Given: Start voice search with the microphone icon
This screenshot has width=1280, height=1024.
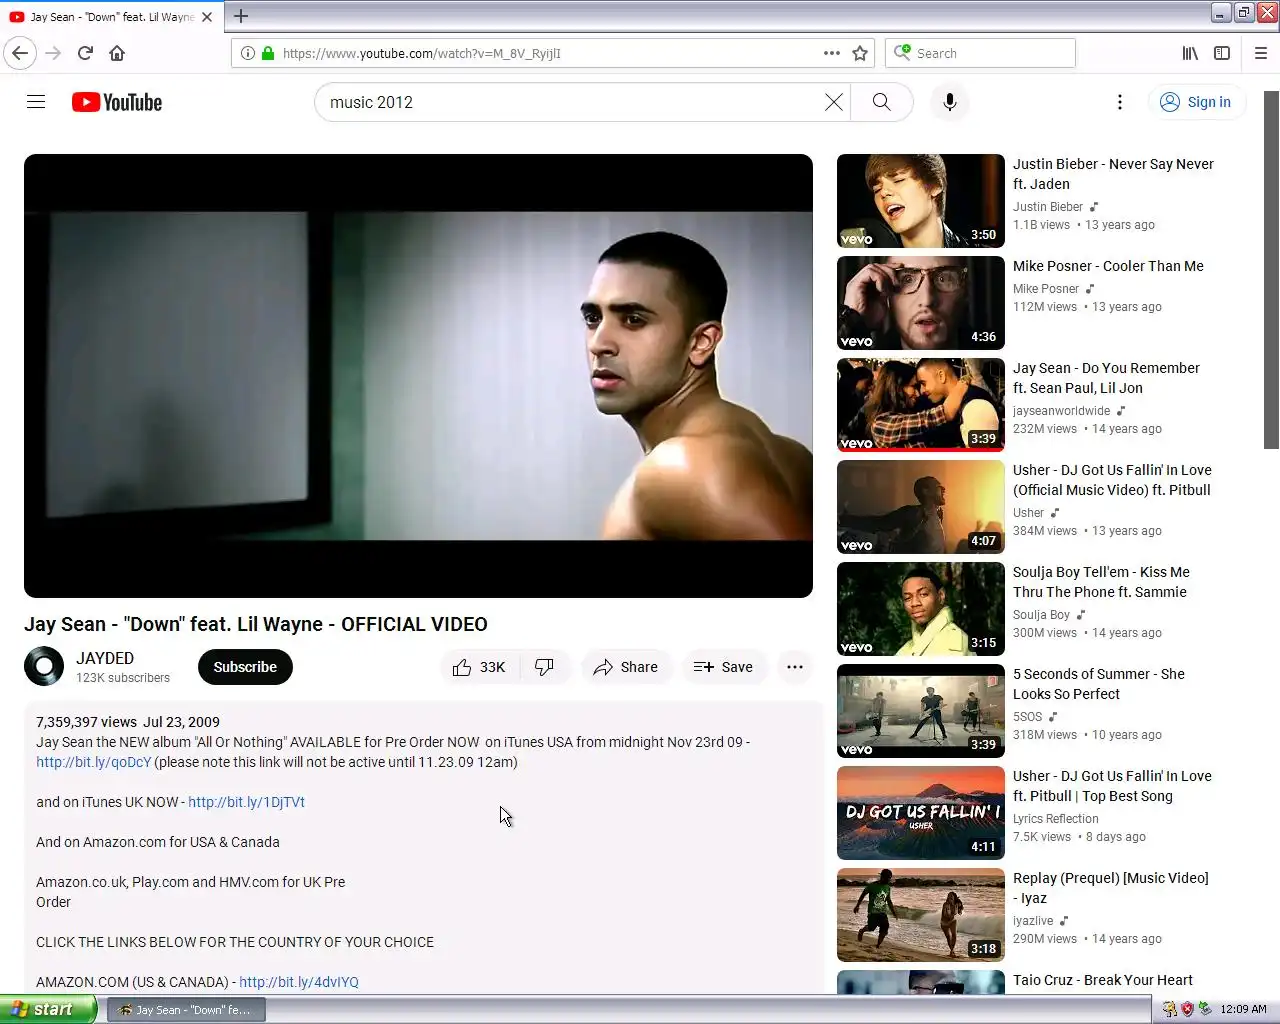Looking at the screenshot, I should [x=950, y=102].
